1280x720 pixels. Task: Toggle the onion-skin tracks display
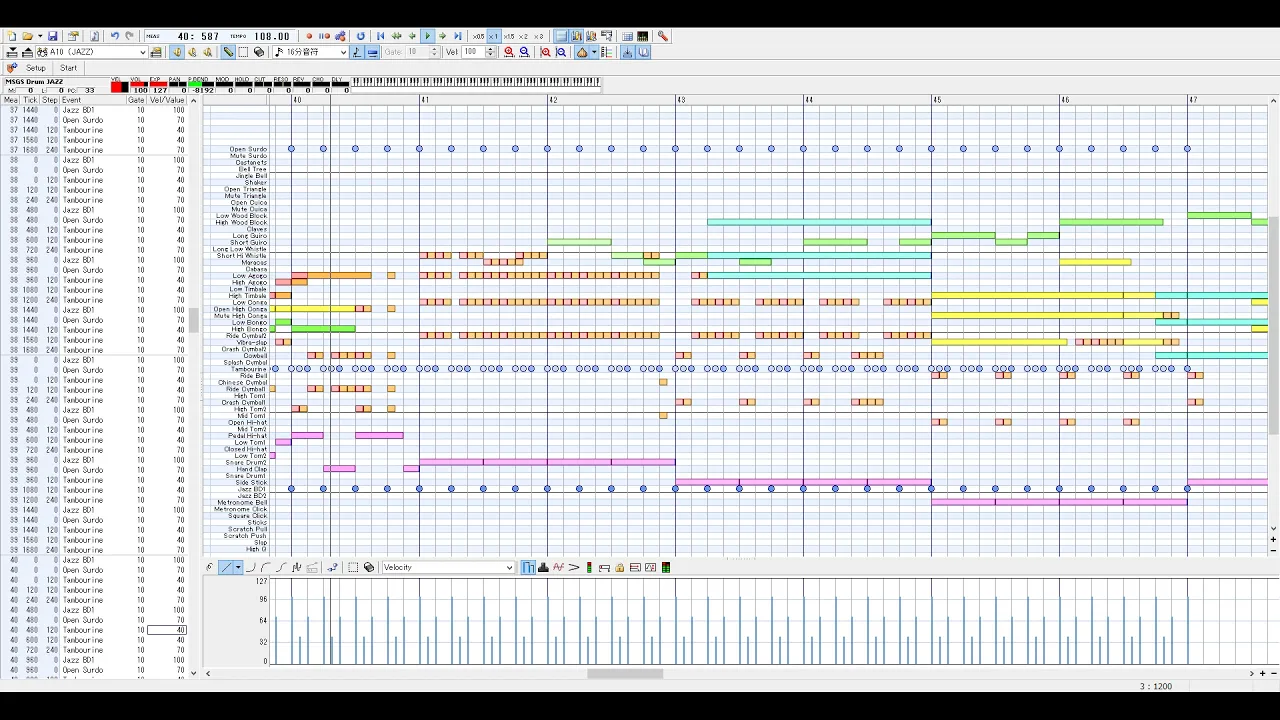(x=582, y=52)
